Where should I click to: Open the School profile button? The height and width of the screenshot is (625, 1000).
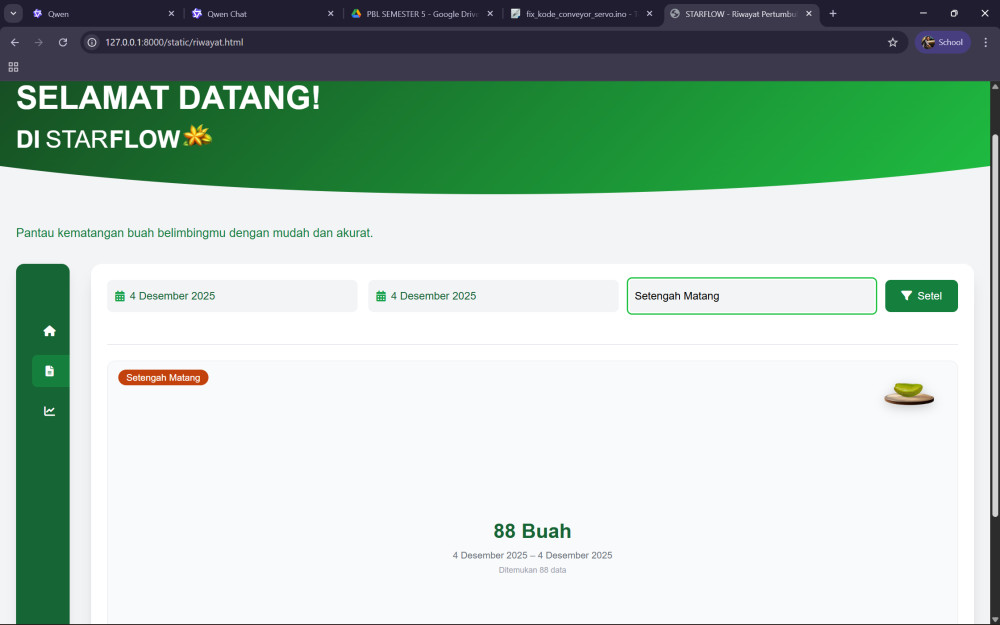click(942, 42)
